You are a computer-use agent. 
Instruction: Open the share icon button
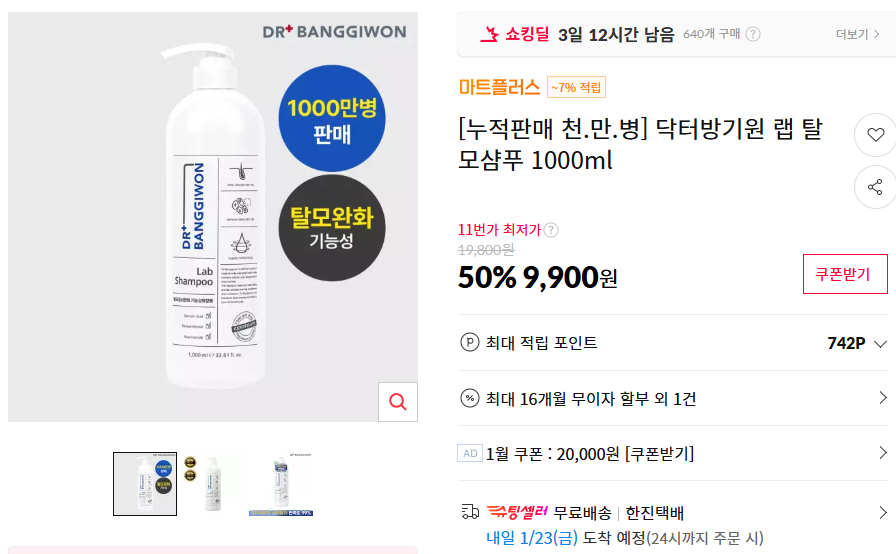[x=875, y=187]
